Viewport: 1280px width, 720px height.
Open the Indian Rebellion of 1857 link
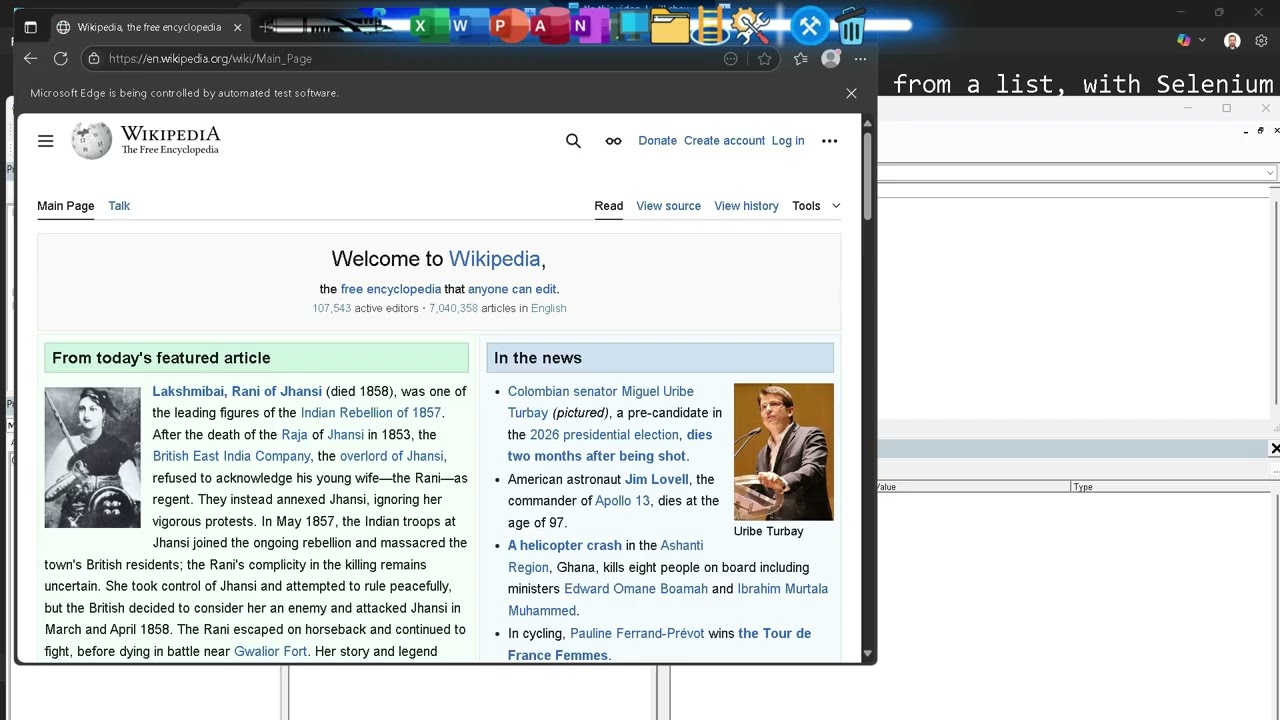pyautogui.click(x=371, y=413)
